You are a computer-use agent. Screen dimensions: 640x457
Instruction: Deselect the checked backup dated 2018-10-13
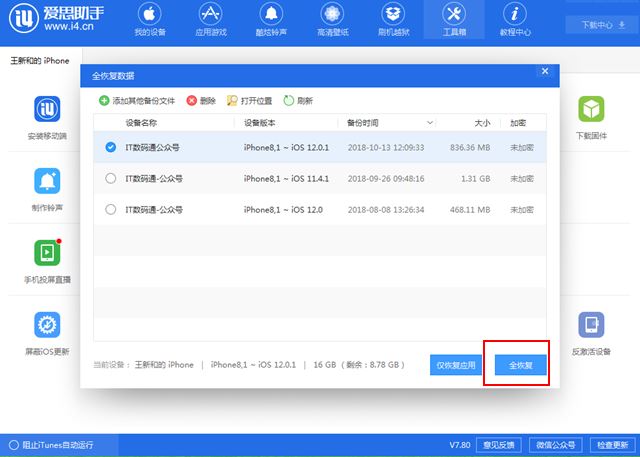click(x=111, y=147)
